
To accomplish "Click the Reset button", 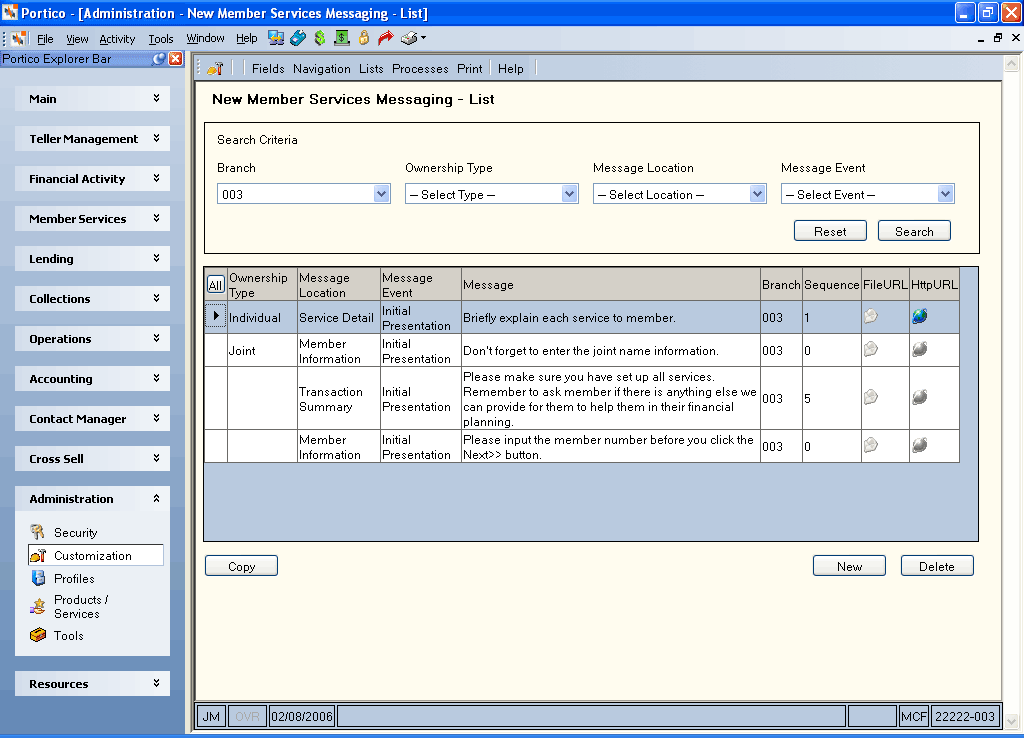I will pyautogui.click(x=830, y=231).
